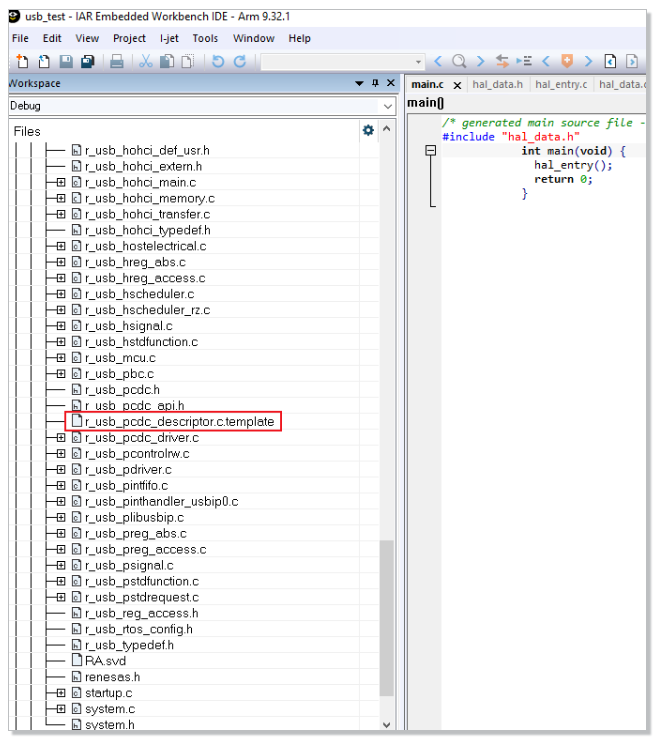The image size is (659, 743).
Task: Undo the last edit with toolbar icon
Action: tap(218, 62)
